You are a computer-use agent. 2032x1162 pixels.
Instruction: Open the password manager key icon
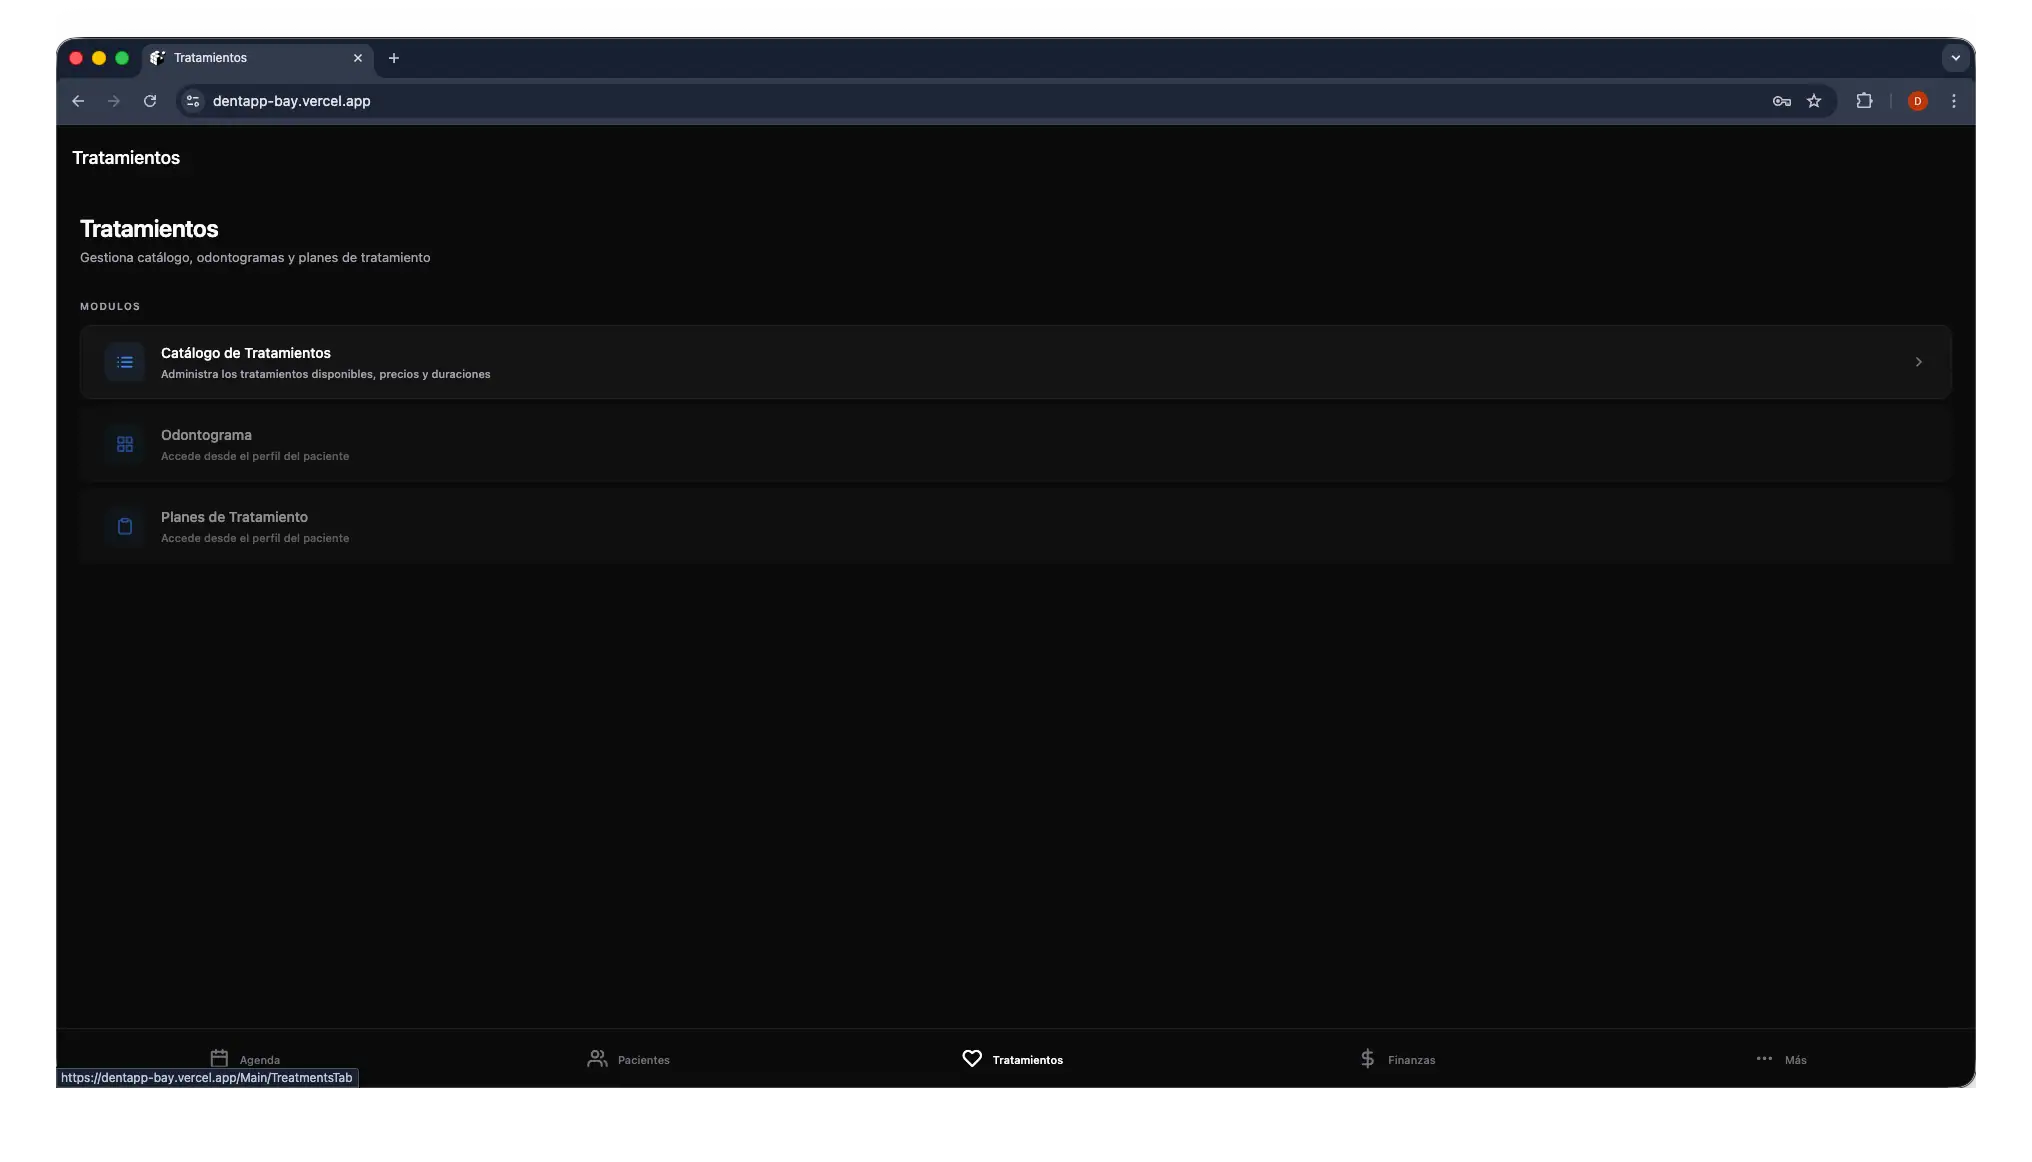click(x=1781, y=101)
